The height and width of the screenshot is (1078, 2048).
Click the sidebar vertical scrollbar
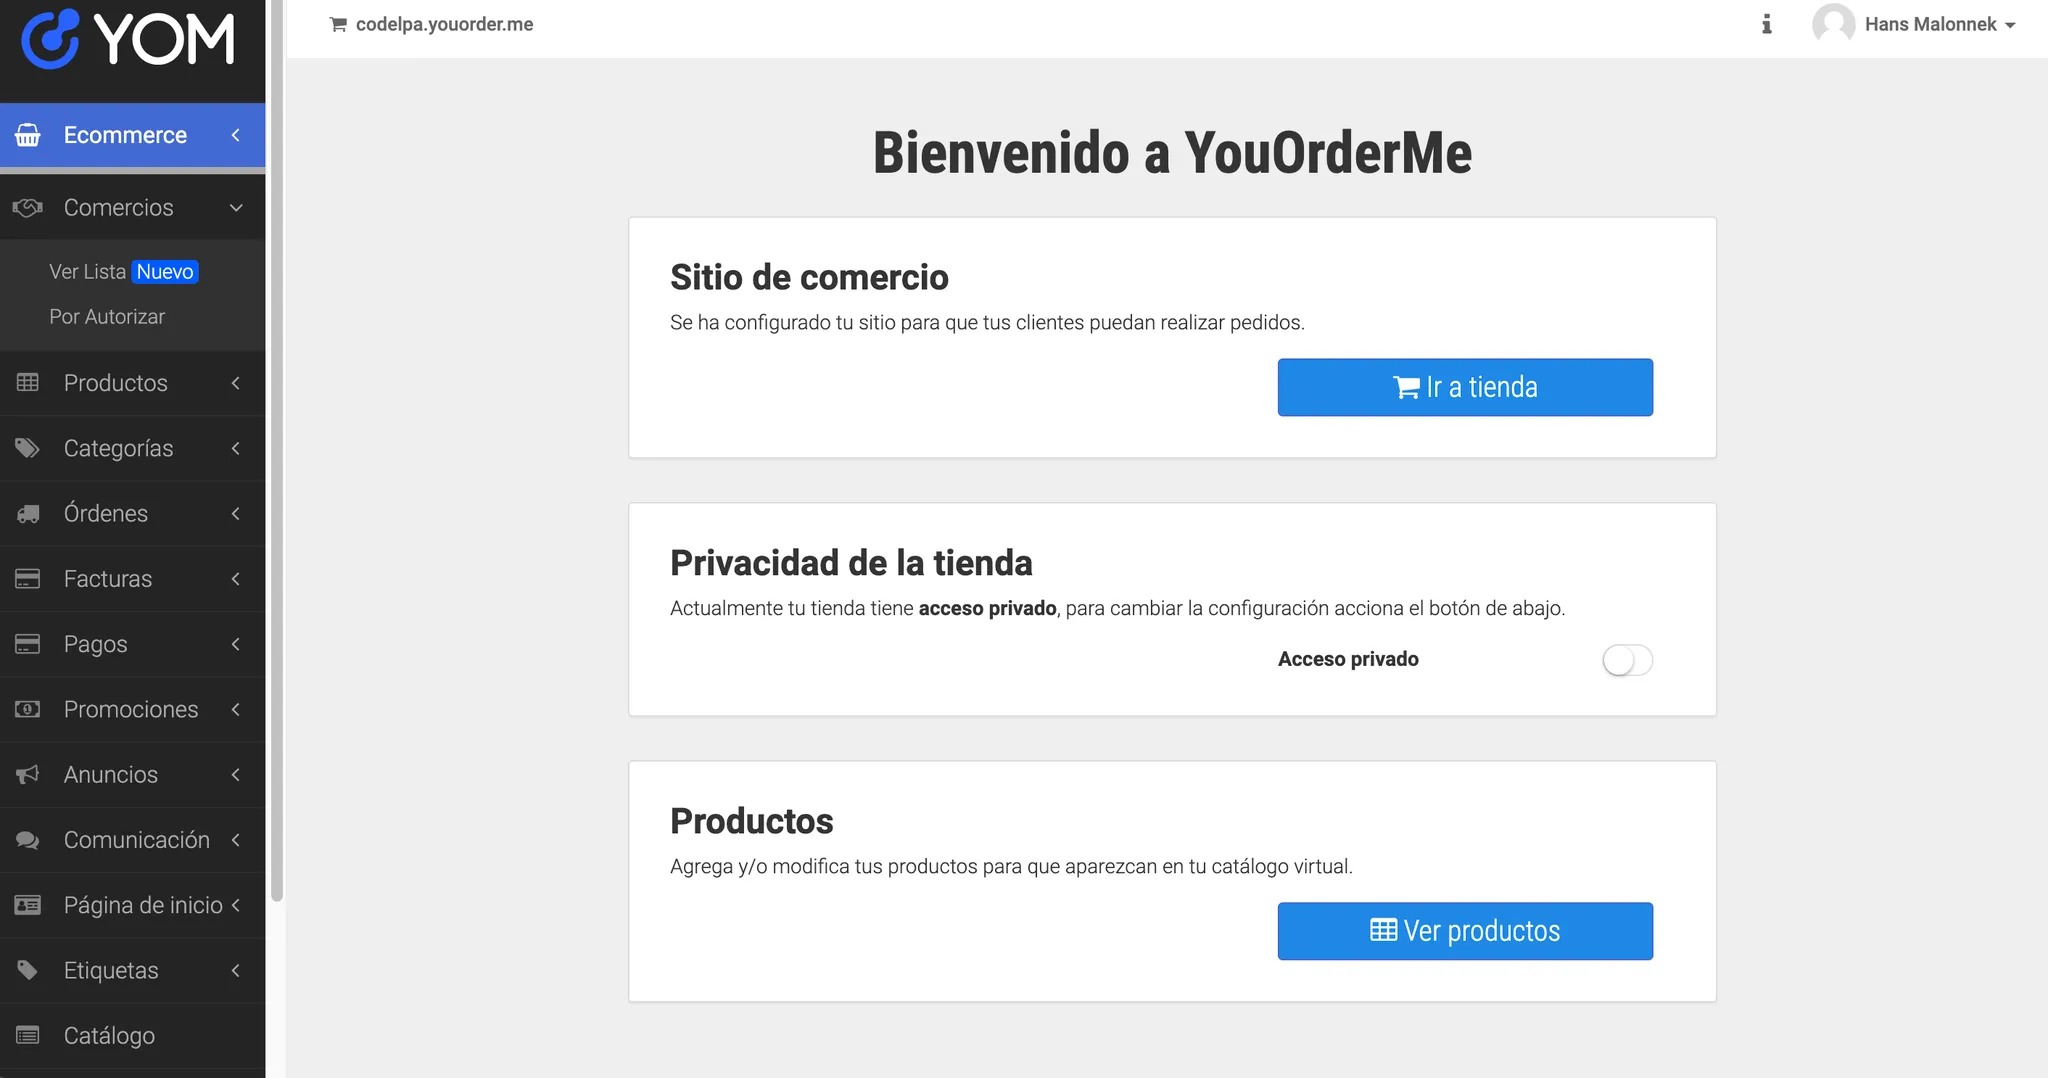(x=277, y=450)
